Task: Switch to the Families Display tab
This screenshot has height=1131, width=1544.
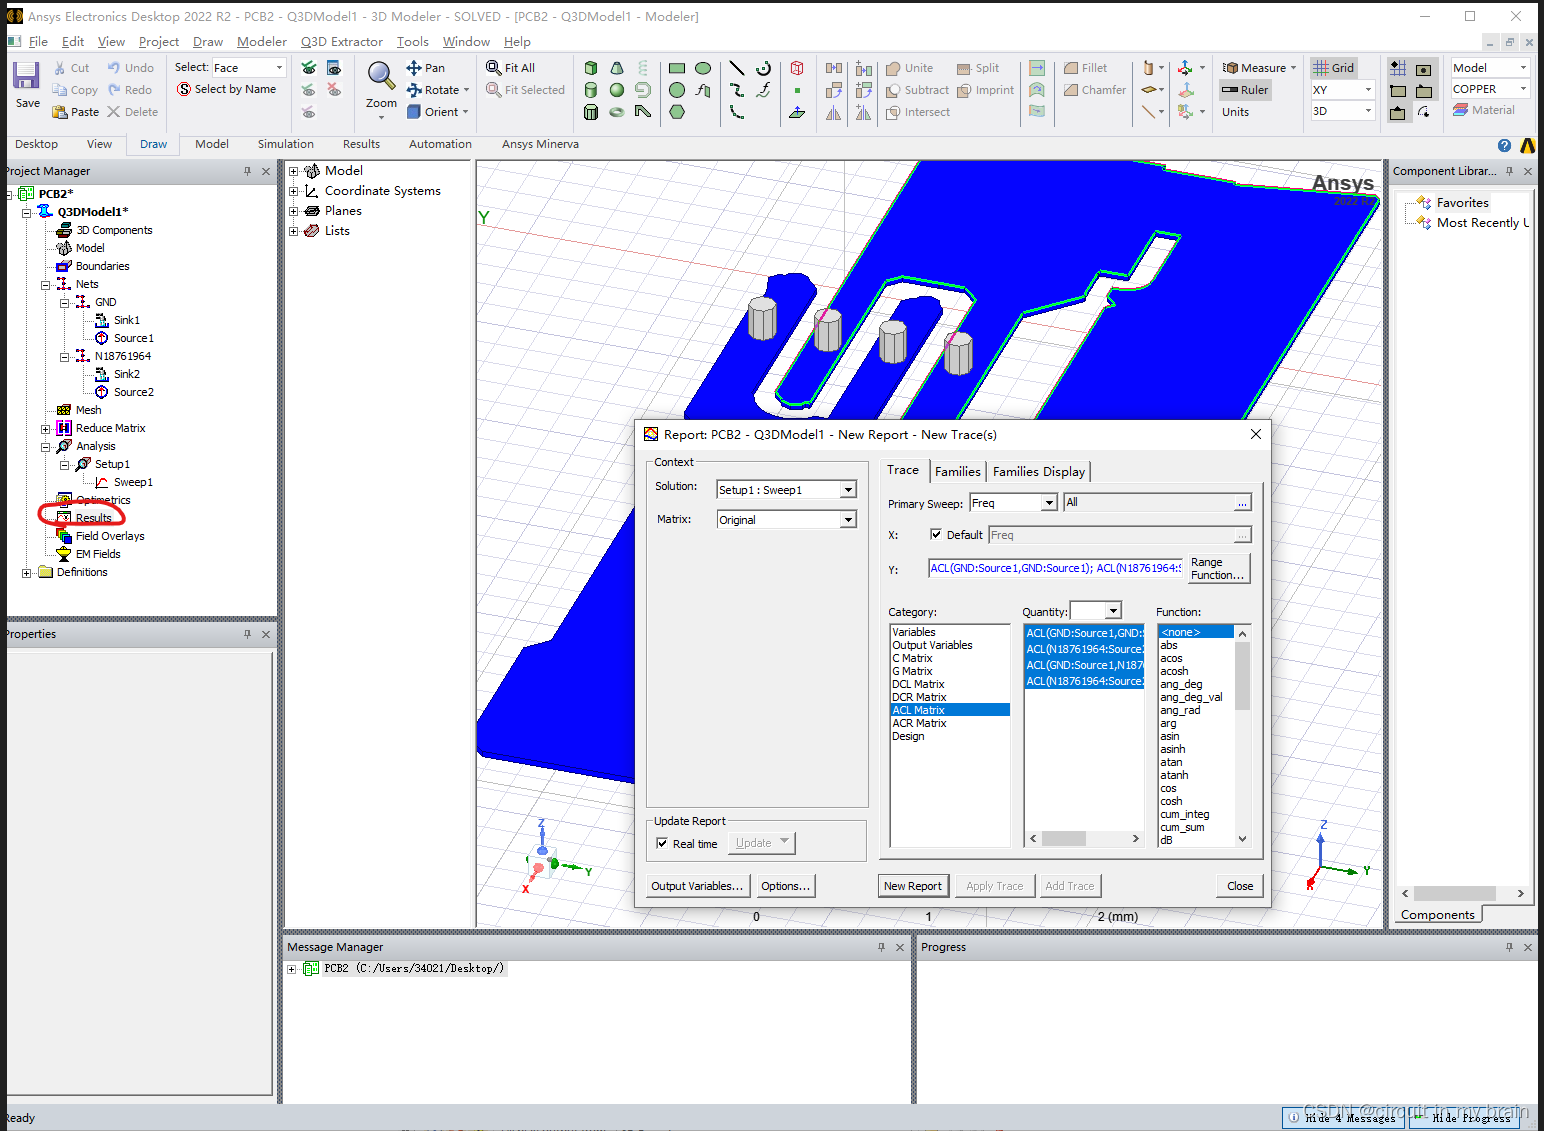Action: click(1038, 472)
